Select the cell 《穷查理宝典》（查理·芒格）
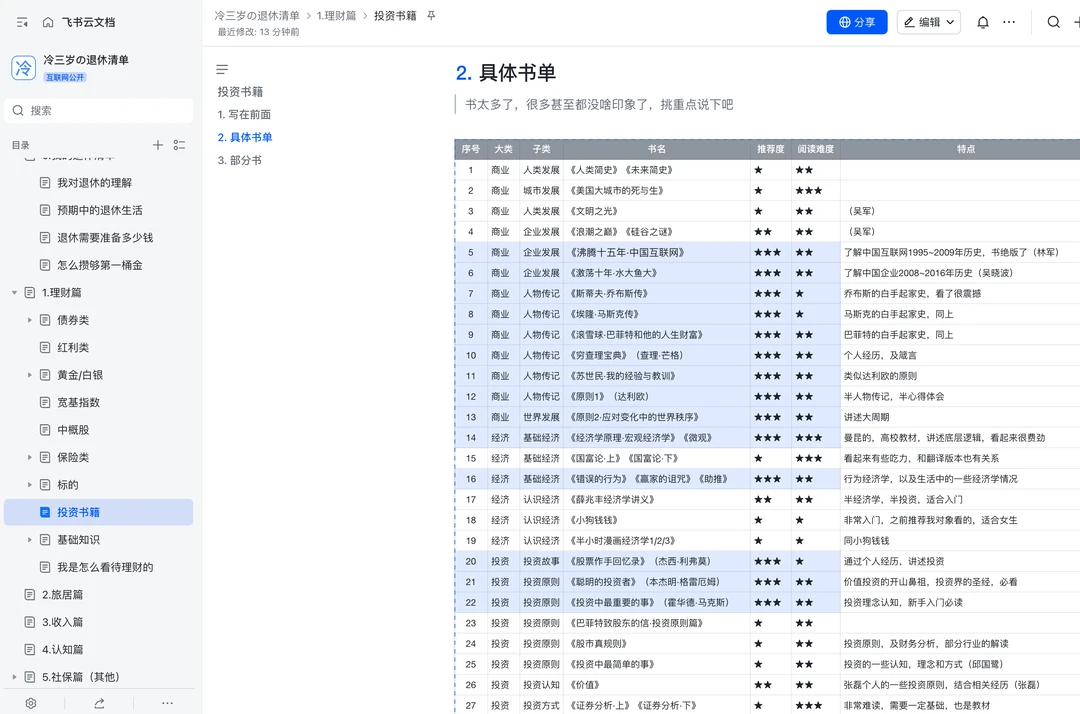Viewport: 1080px width, 714px height. 657,355
